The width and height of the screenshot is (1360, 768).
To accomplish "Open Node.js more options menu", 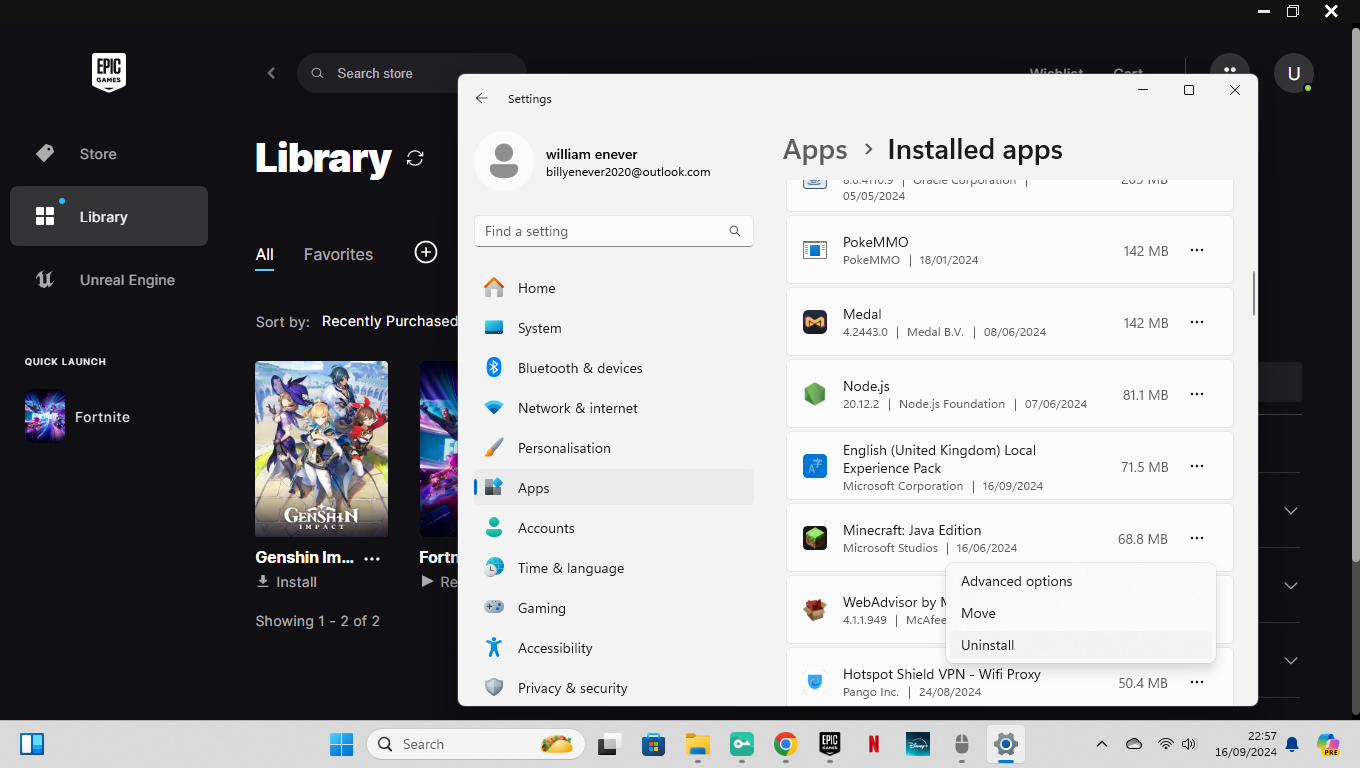I will [1197, 394].
